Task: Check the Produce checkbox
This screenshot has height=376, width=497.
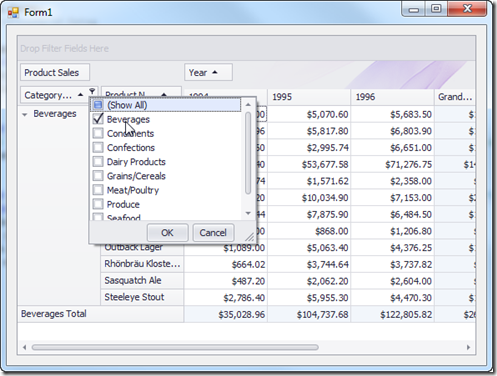Action: coord(98,204)
